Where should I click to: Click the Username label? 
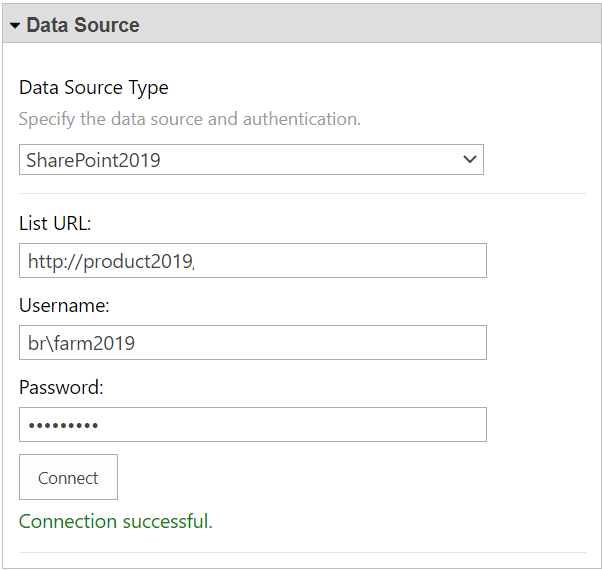point(64,305)
